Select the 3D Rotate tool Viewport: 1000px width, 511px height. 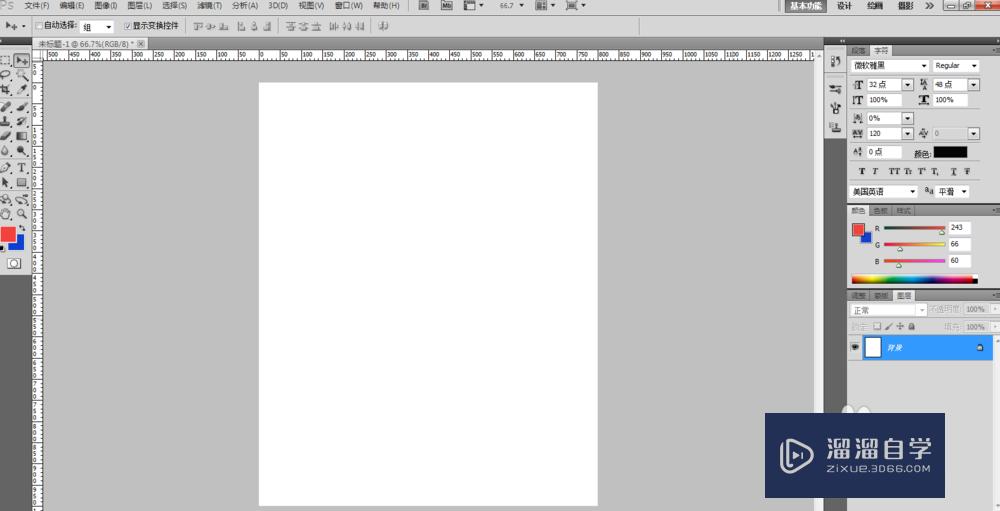[6, 200]
